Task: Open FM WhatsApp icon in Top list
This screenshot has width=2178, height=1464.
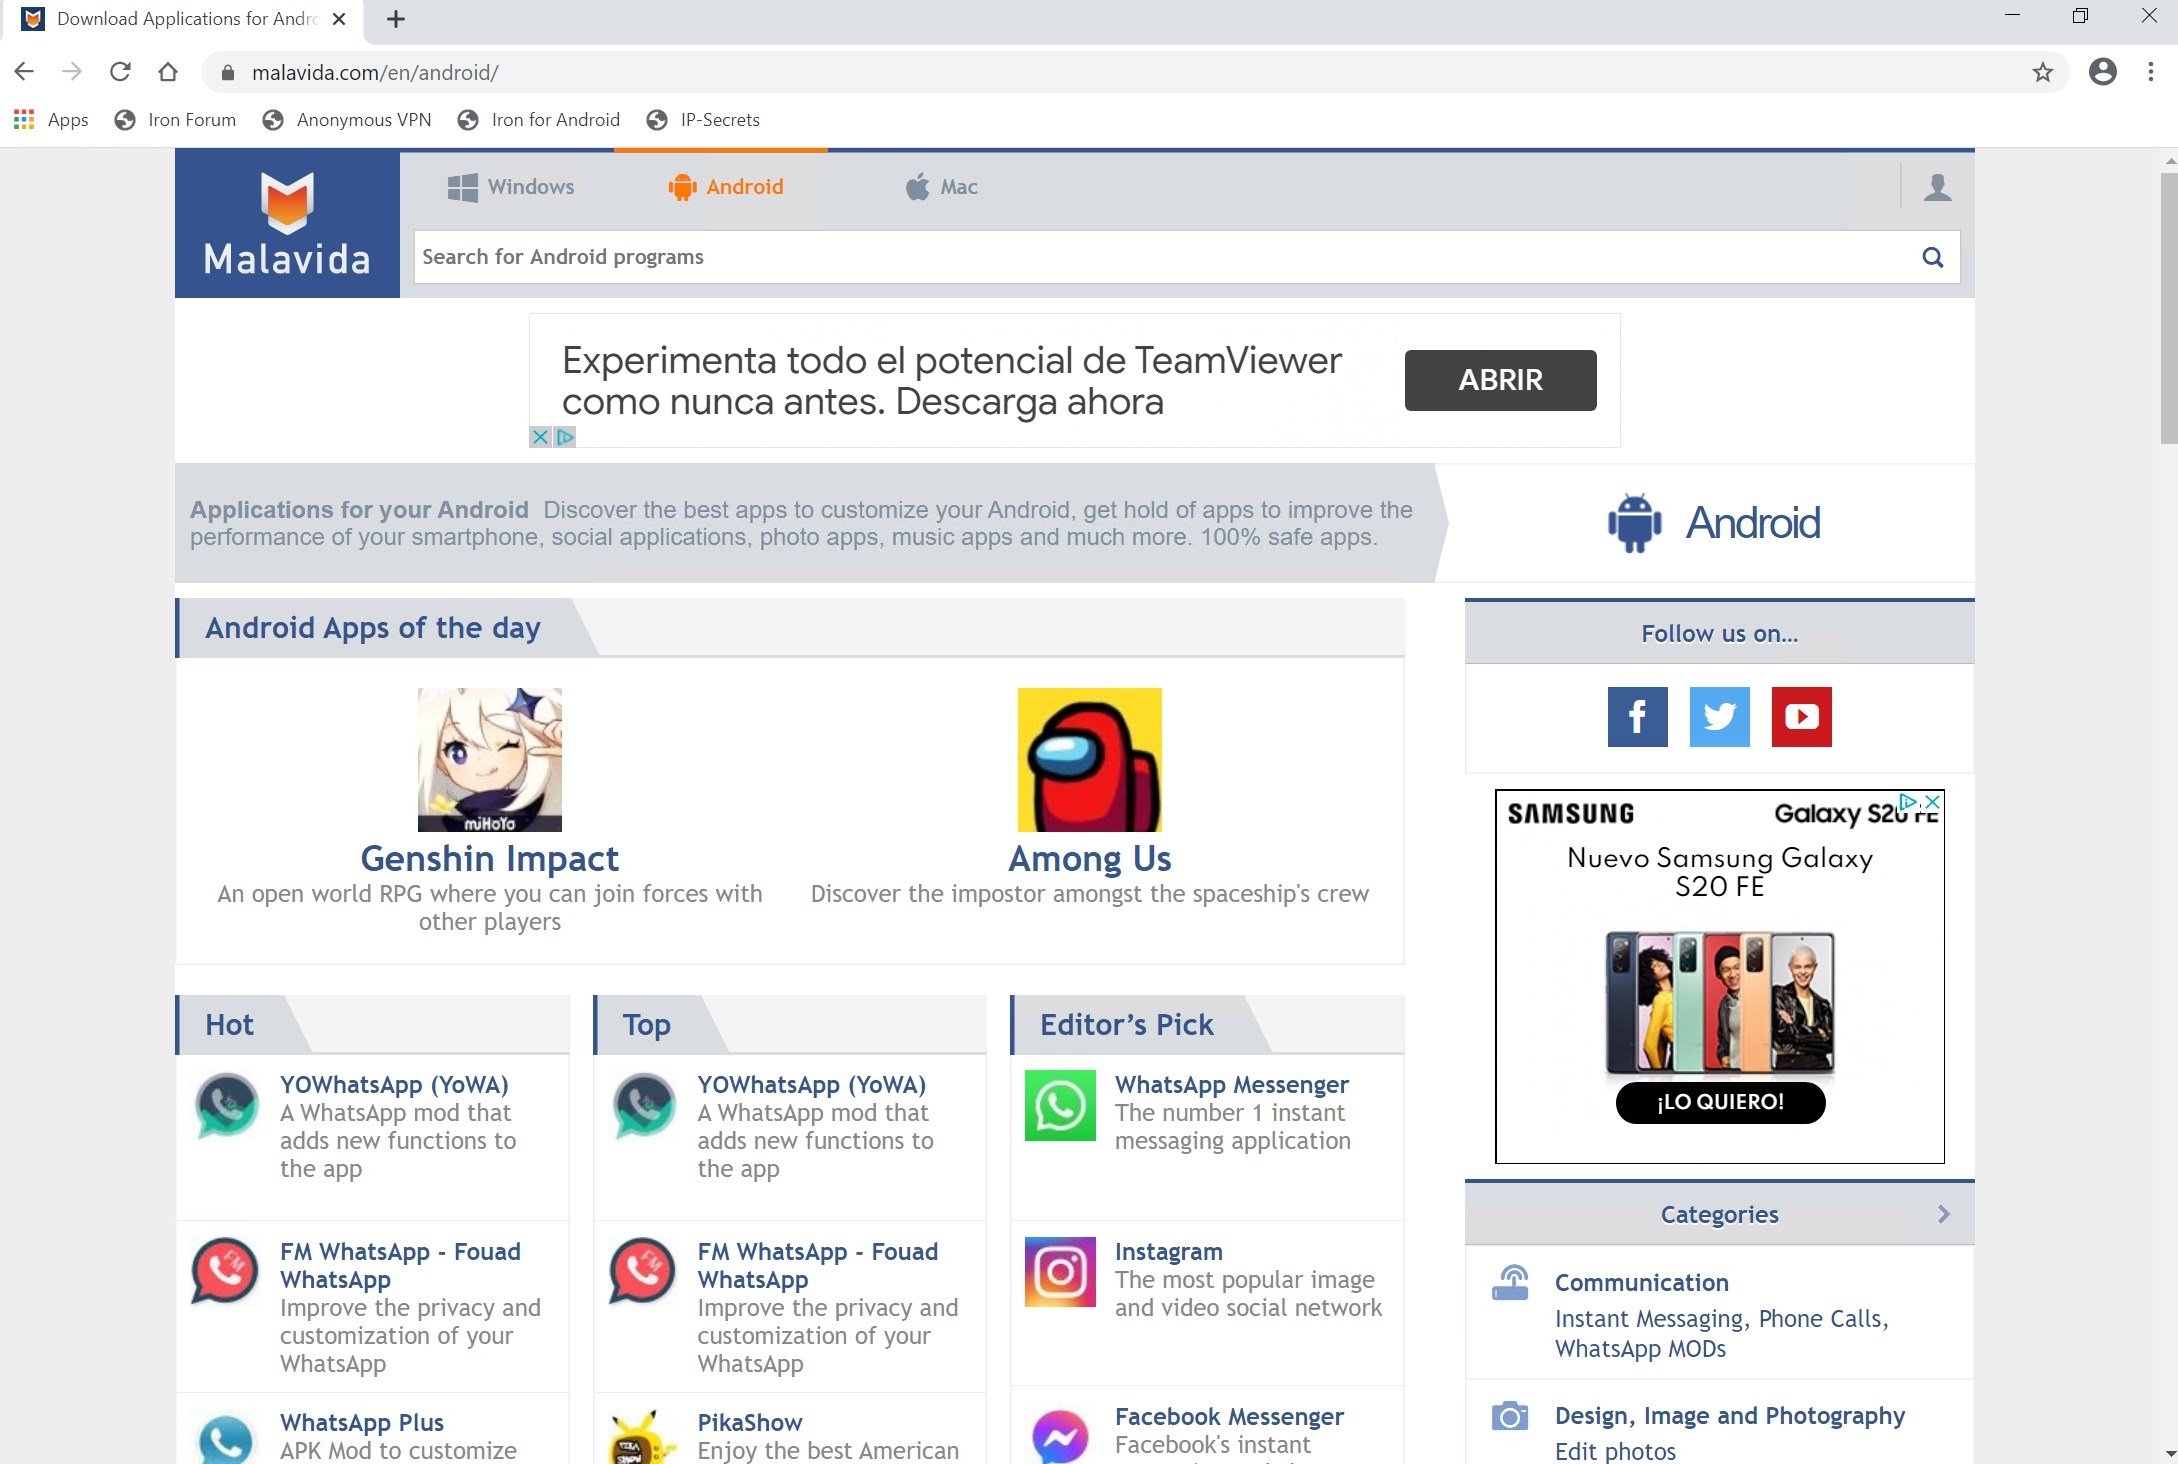Action: [x=643, y=1271]
